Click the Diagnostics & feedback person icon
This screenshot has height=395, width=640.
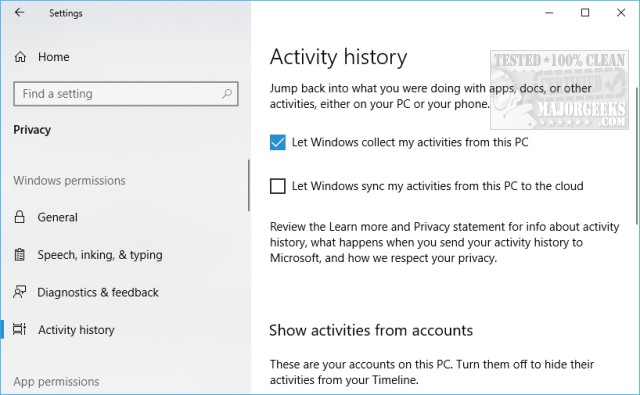point(20,292)
